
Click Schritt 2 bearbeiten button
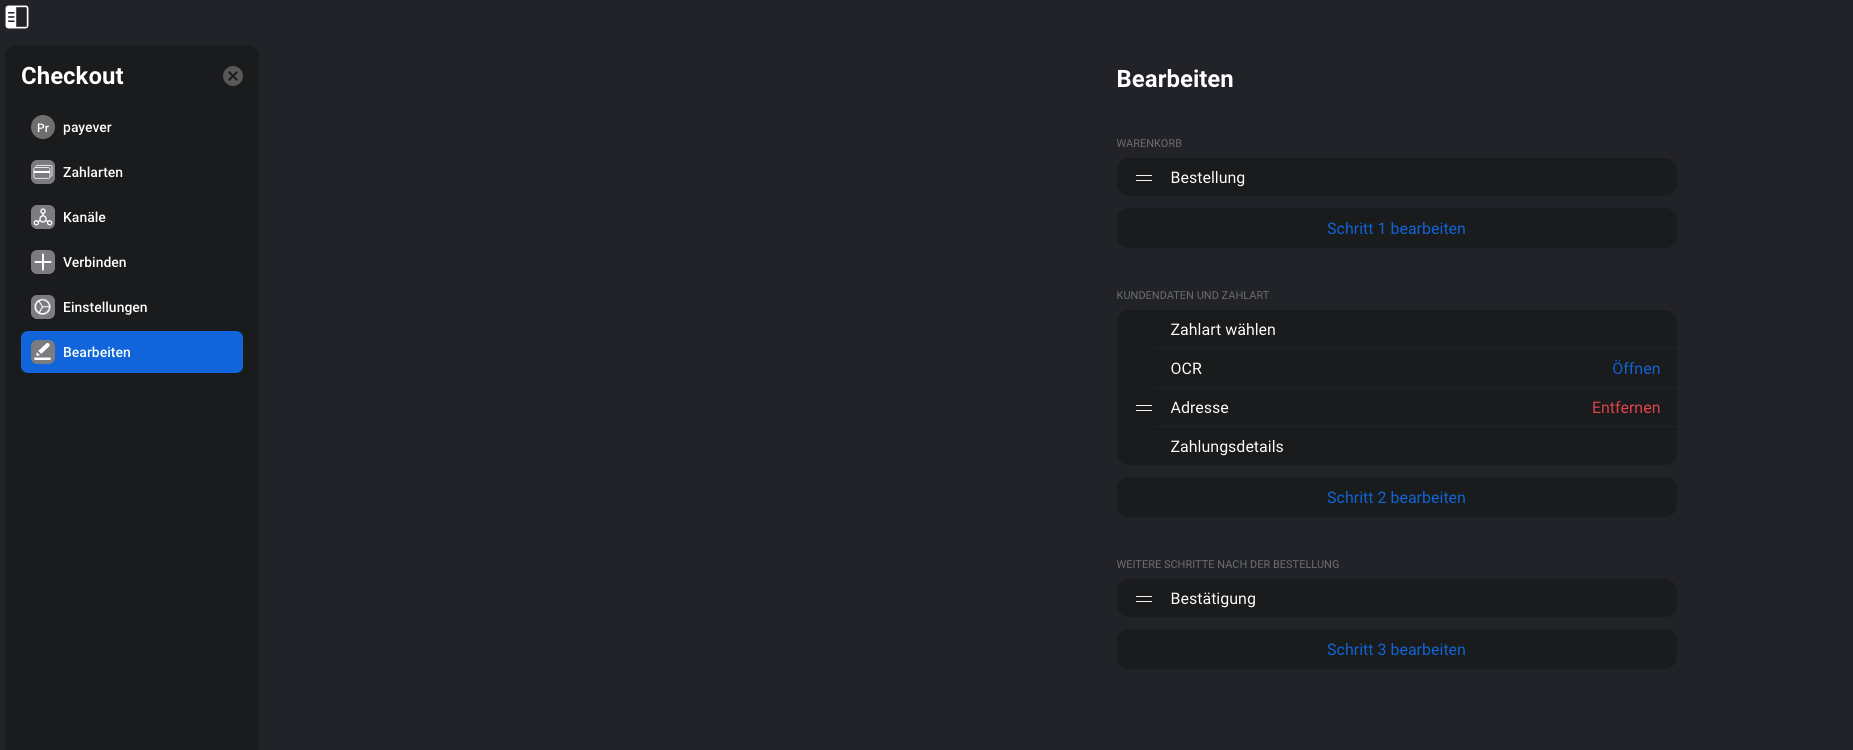(x=1396, y=497)
